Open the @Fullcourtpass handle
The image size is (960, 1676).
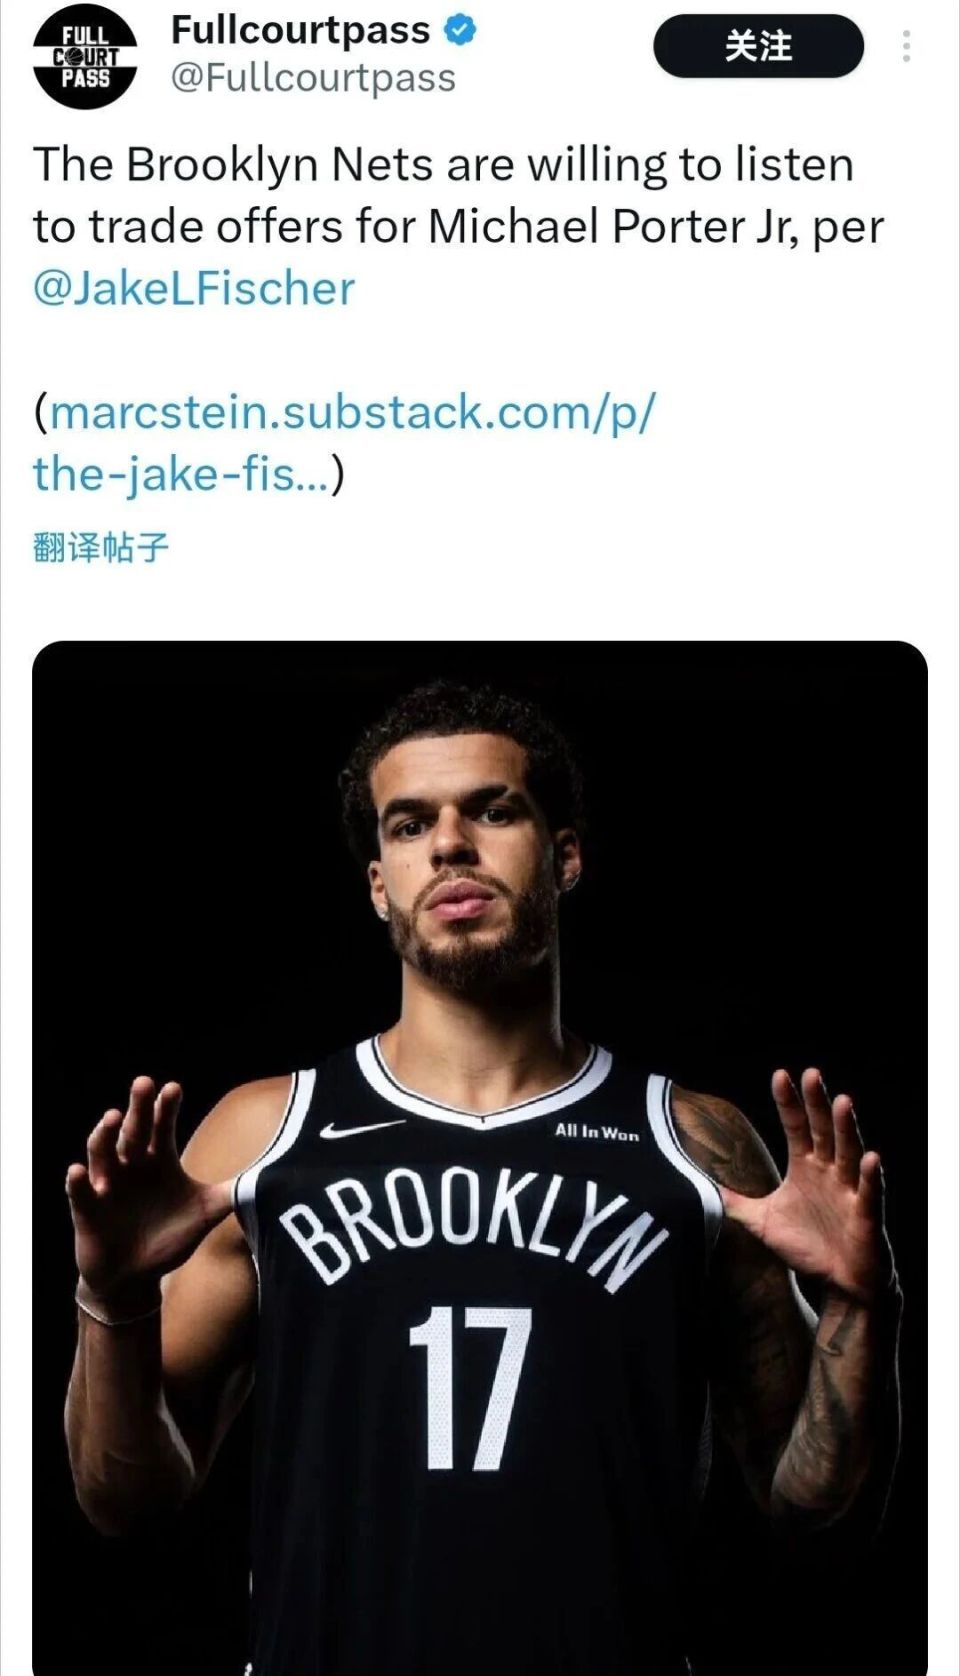(x=313, y=78)
